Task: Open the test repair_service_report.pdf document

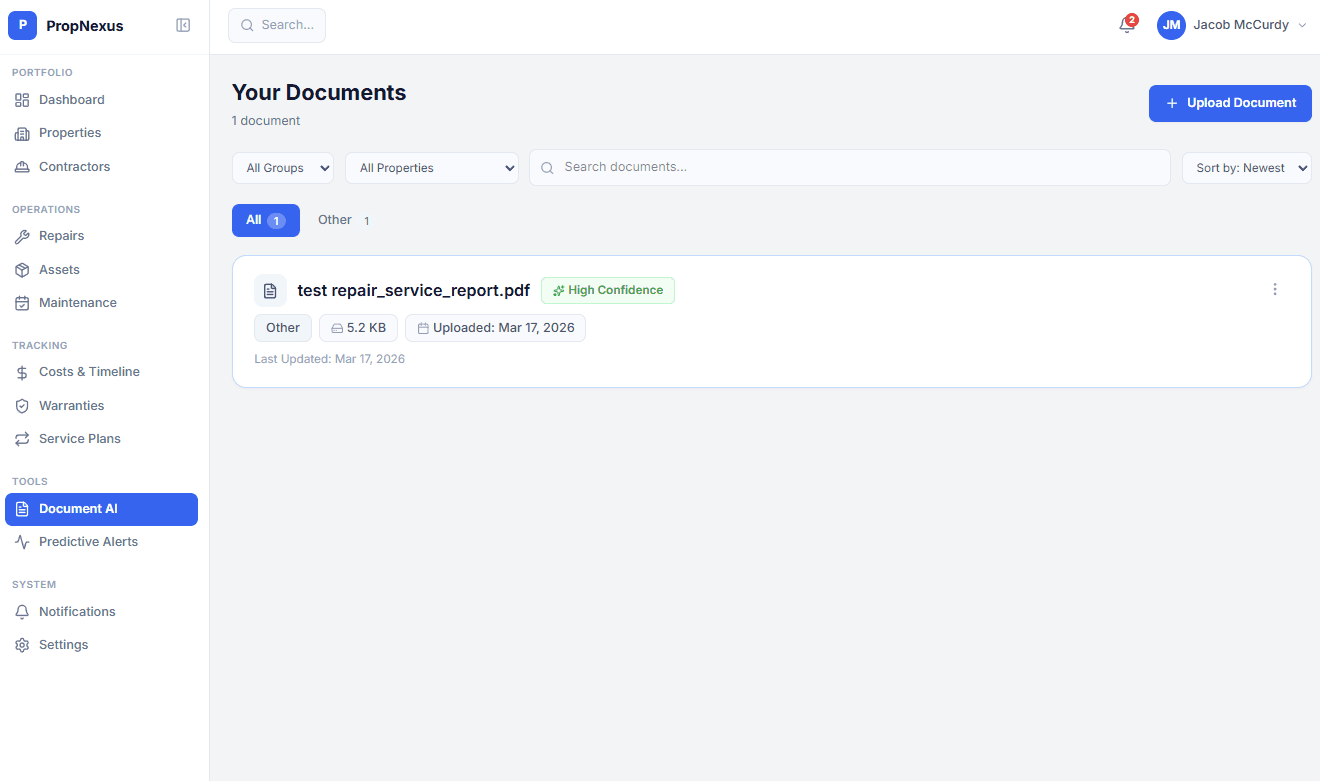Action: tap(414, 290)
